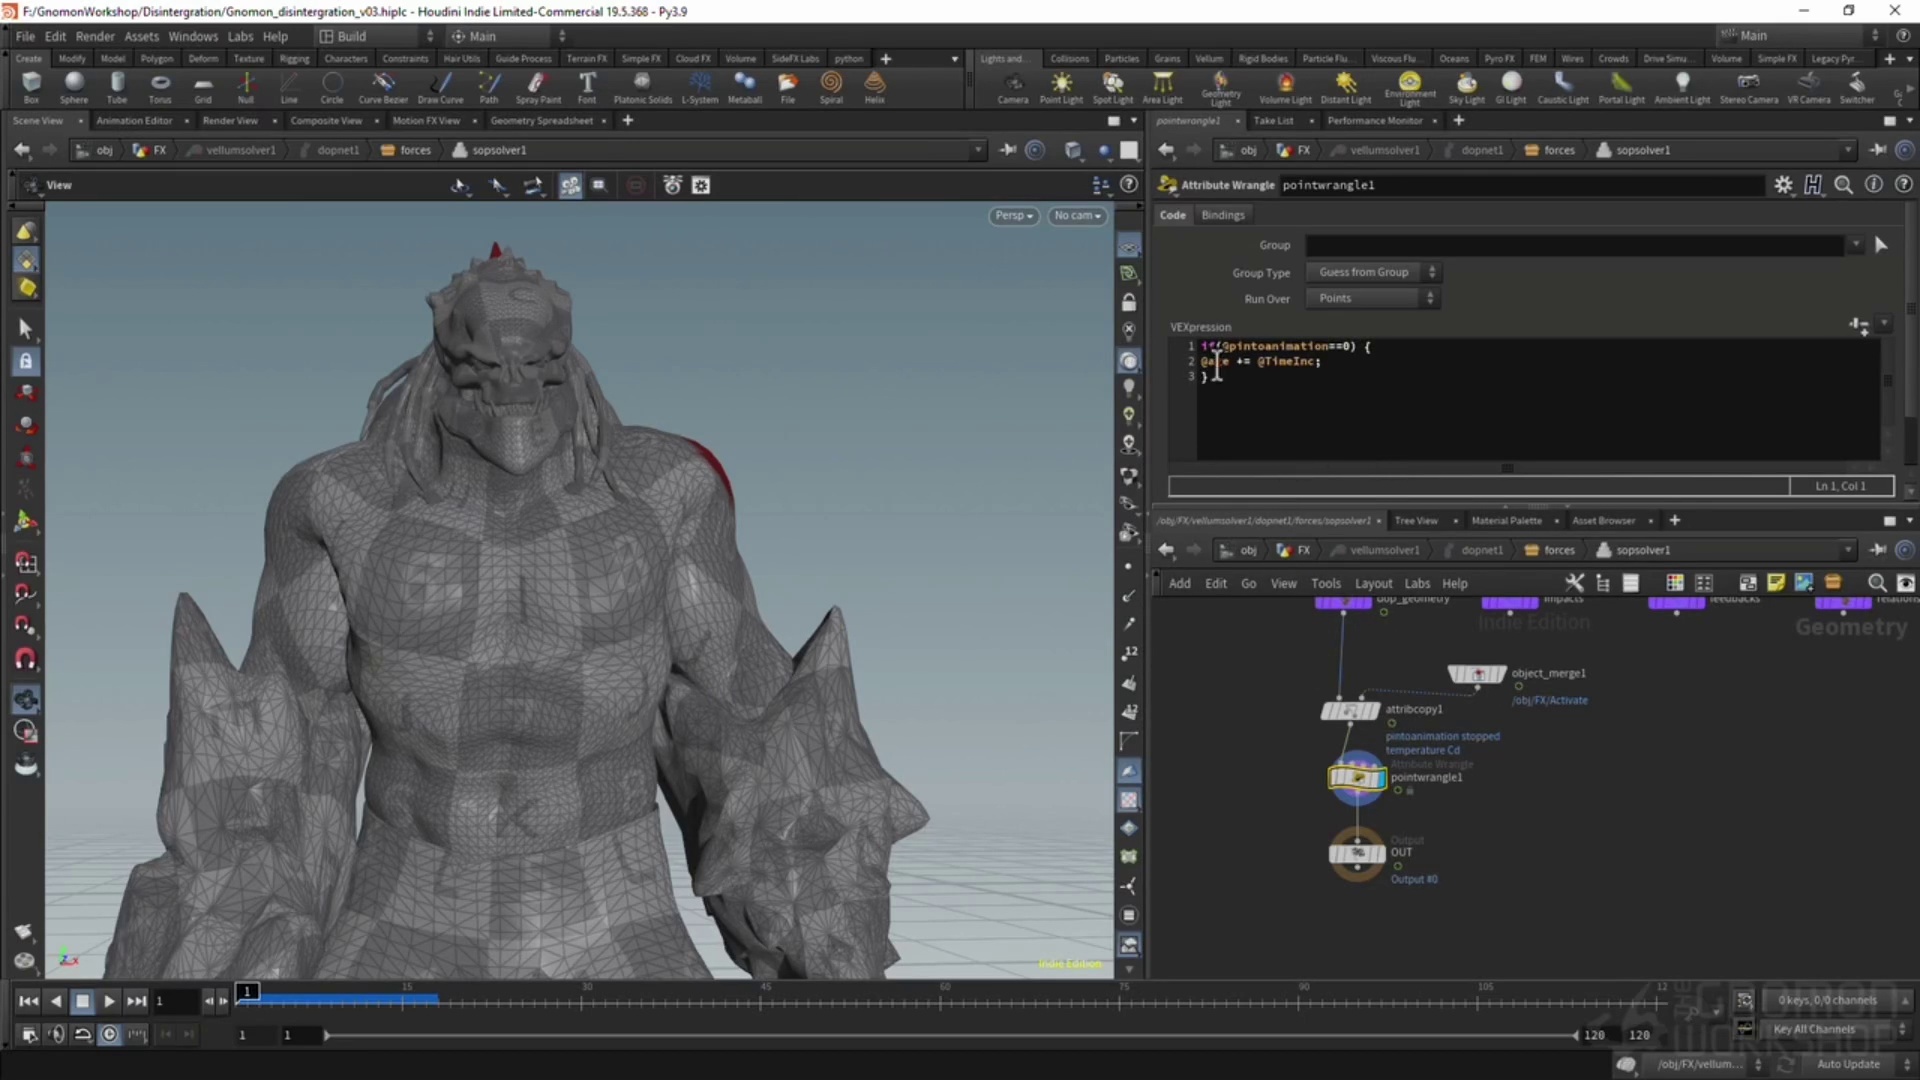The width and height of the screenshot is (1920, 1080).
Task: Open the Windows menu
Action: click(x=193, y=36)
